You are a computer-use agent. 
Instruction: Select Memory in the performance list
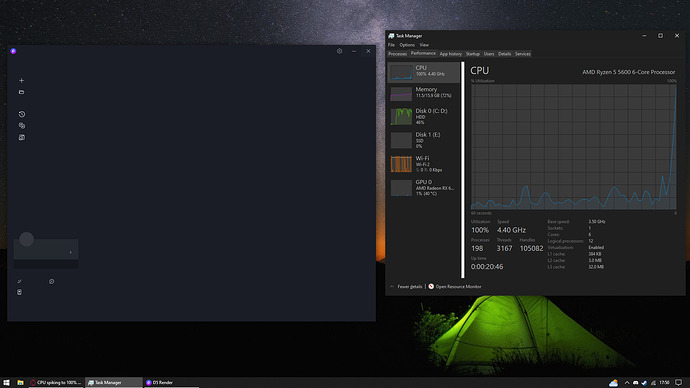pos(423,93)
